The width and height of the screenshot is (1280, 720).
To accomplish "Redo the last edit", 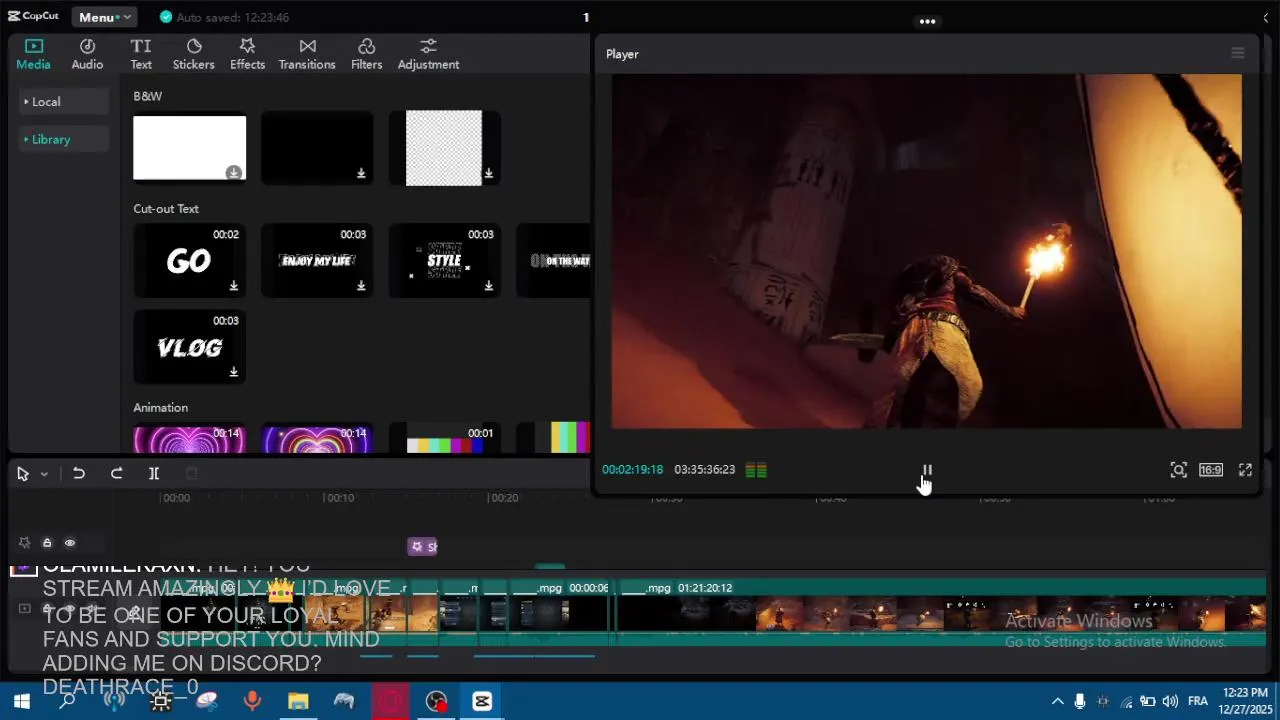I will click(x=116, y=474).
